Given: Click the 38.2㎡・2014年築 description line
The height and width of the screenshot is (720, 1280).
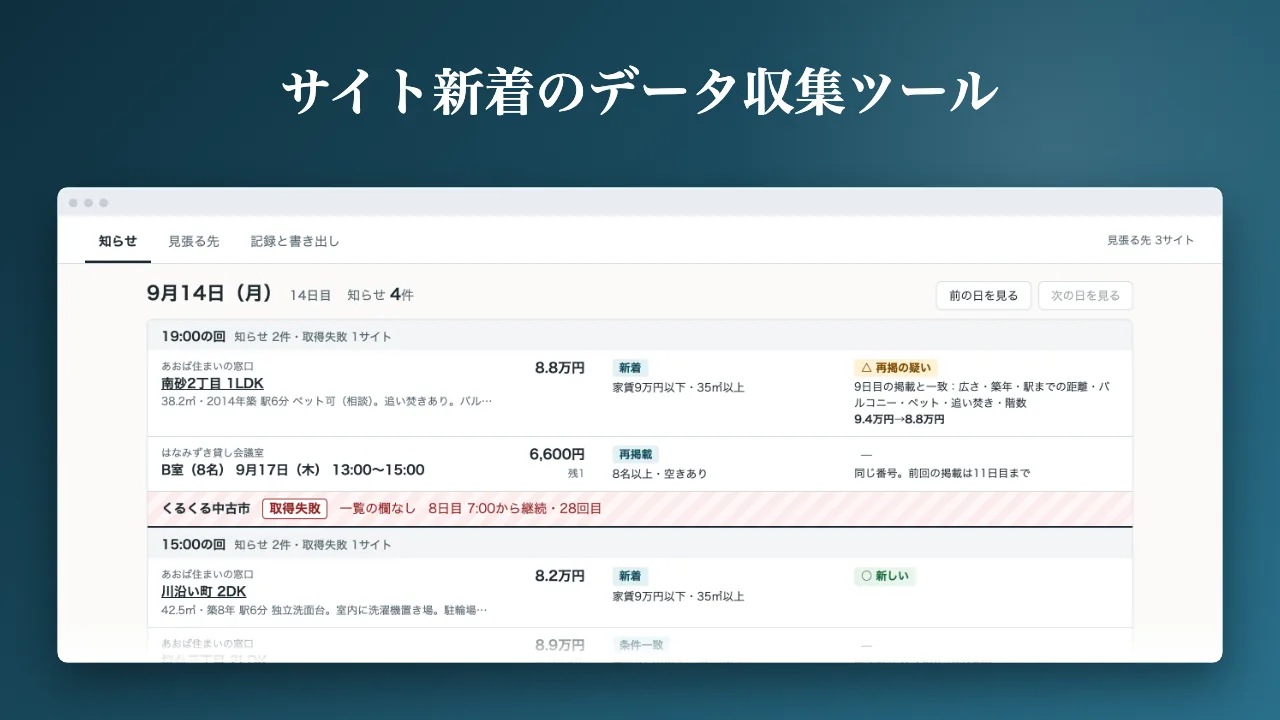Looking at the screenshot, I should pyautogui.click(x=327, y=402).
